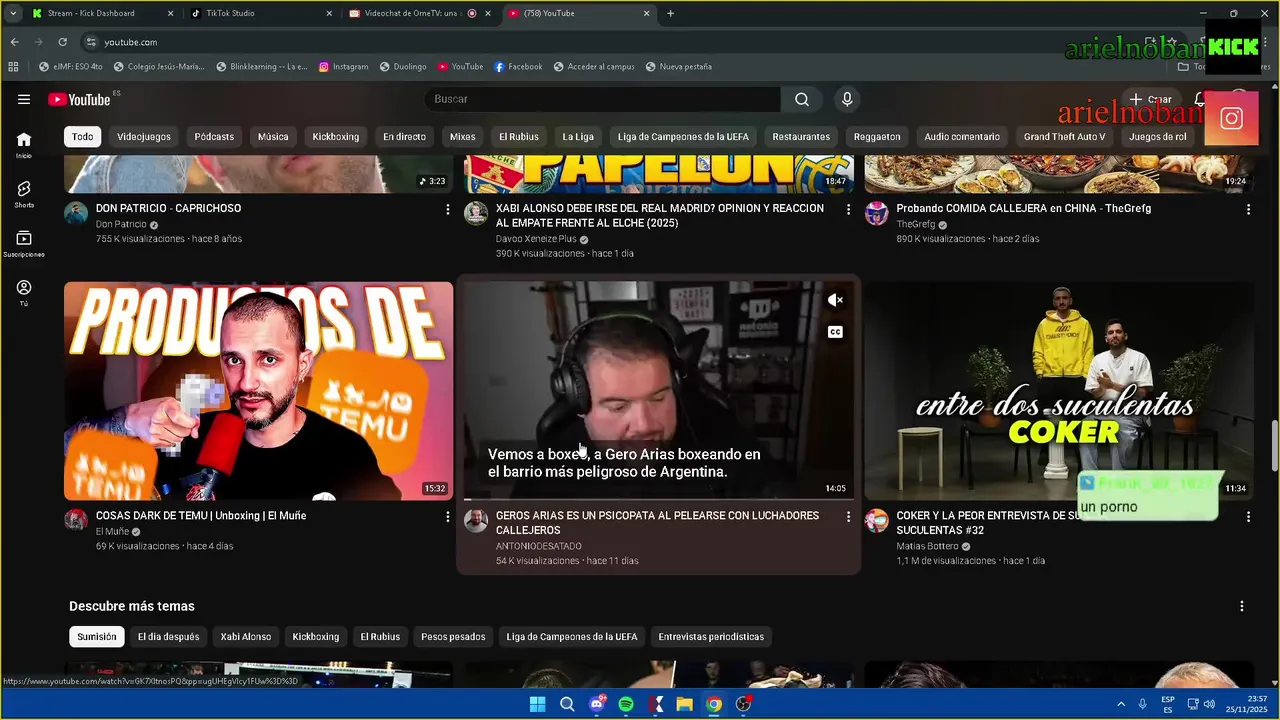Screen dimensions: 1280x720
Task: Select the Reggaeton filter chip
Action: click(x=877, y=137)
